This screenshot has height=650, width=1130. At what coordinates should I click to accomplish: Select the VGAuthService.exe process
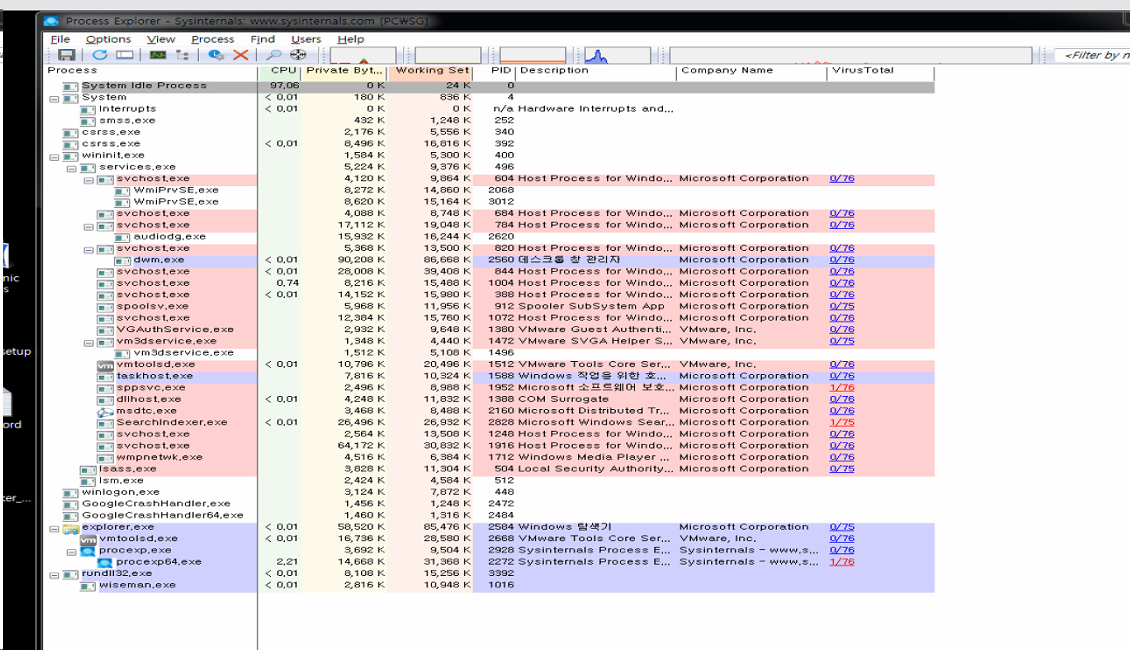coord(175,330)
